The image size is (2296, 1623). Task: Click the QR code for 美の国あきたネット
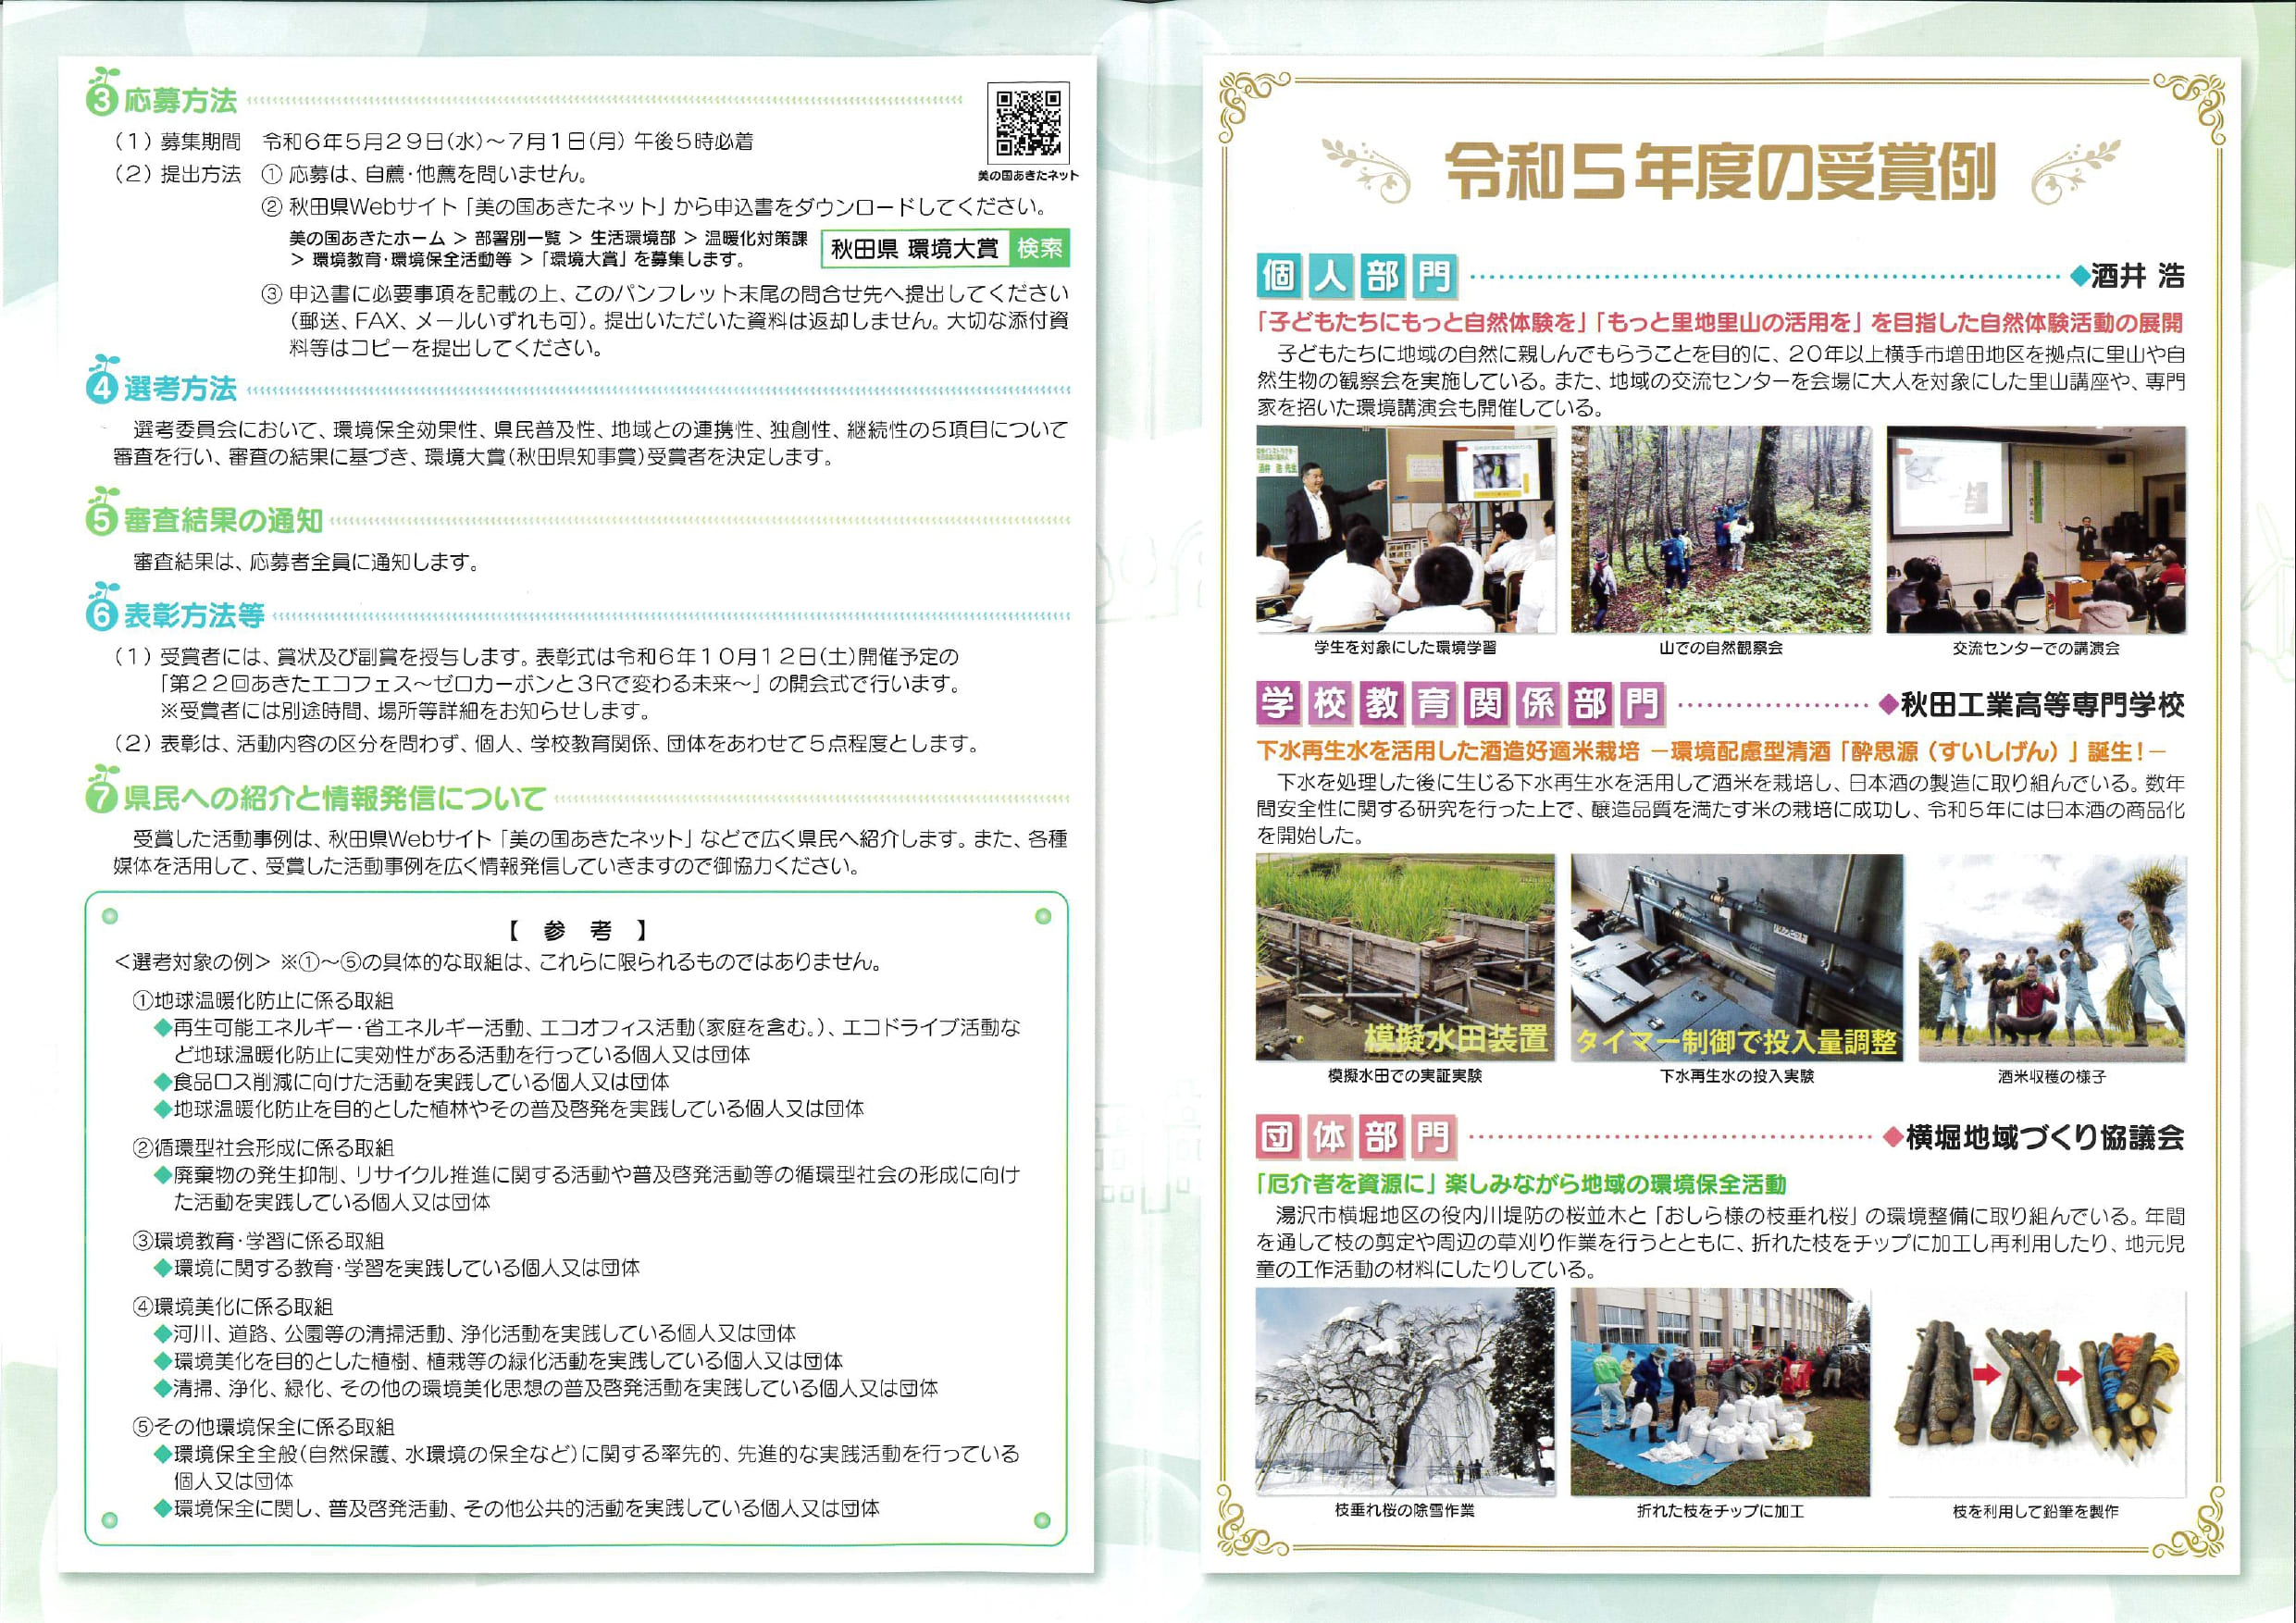point(1027,124)
